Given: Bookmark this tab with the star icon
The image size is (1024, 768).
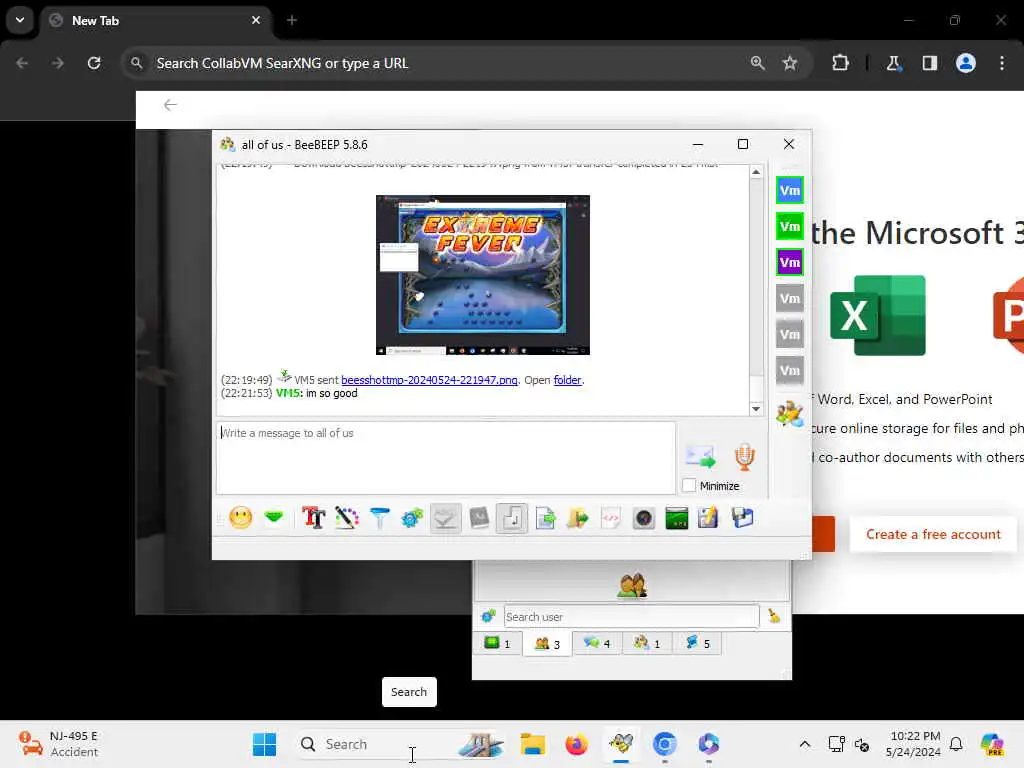Looking at the screenshot, I should [790, 63].
